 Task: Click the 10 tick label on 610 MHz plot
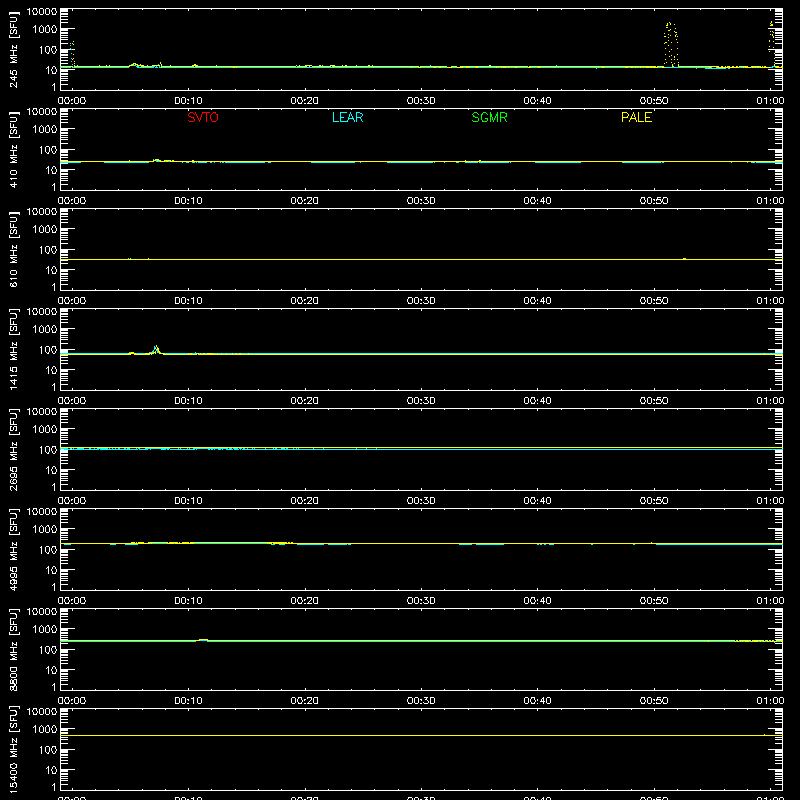pos(51,270)
